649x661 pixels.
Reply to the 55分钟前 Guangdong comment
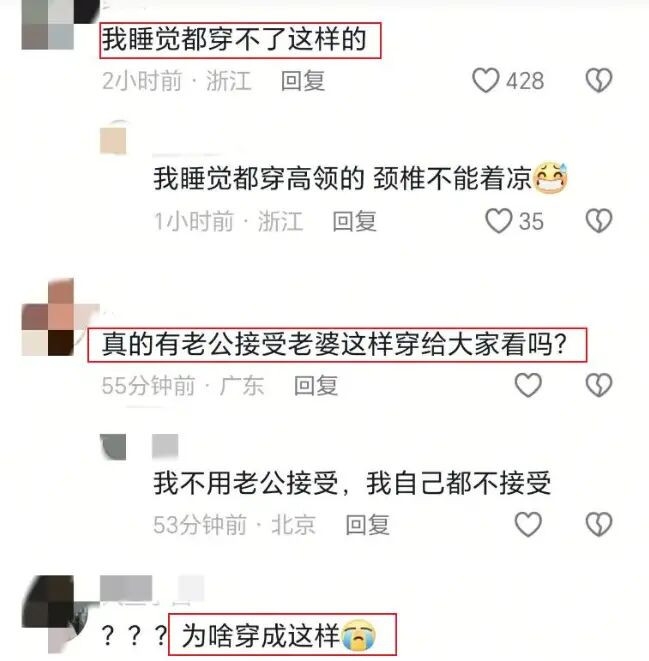[x=316, y=385]
